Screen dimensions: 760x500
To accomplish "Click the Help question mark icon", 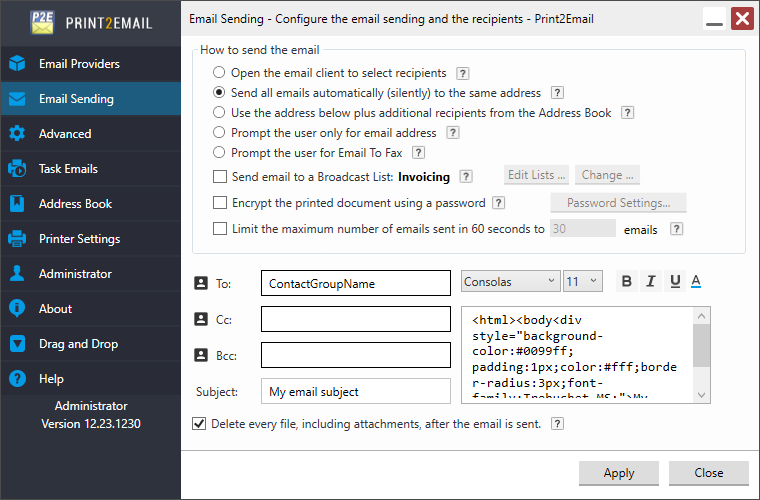I will click(17, 378).
